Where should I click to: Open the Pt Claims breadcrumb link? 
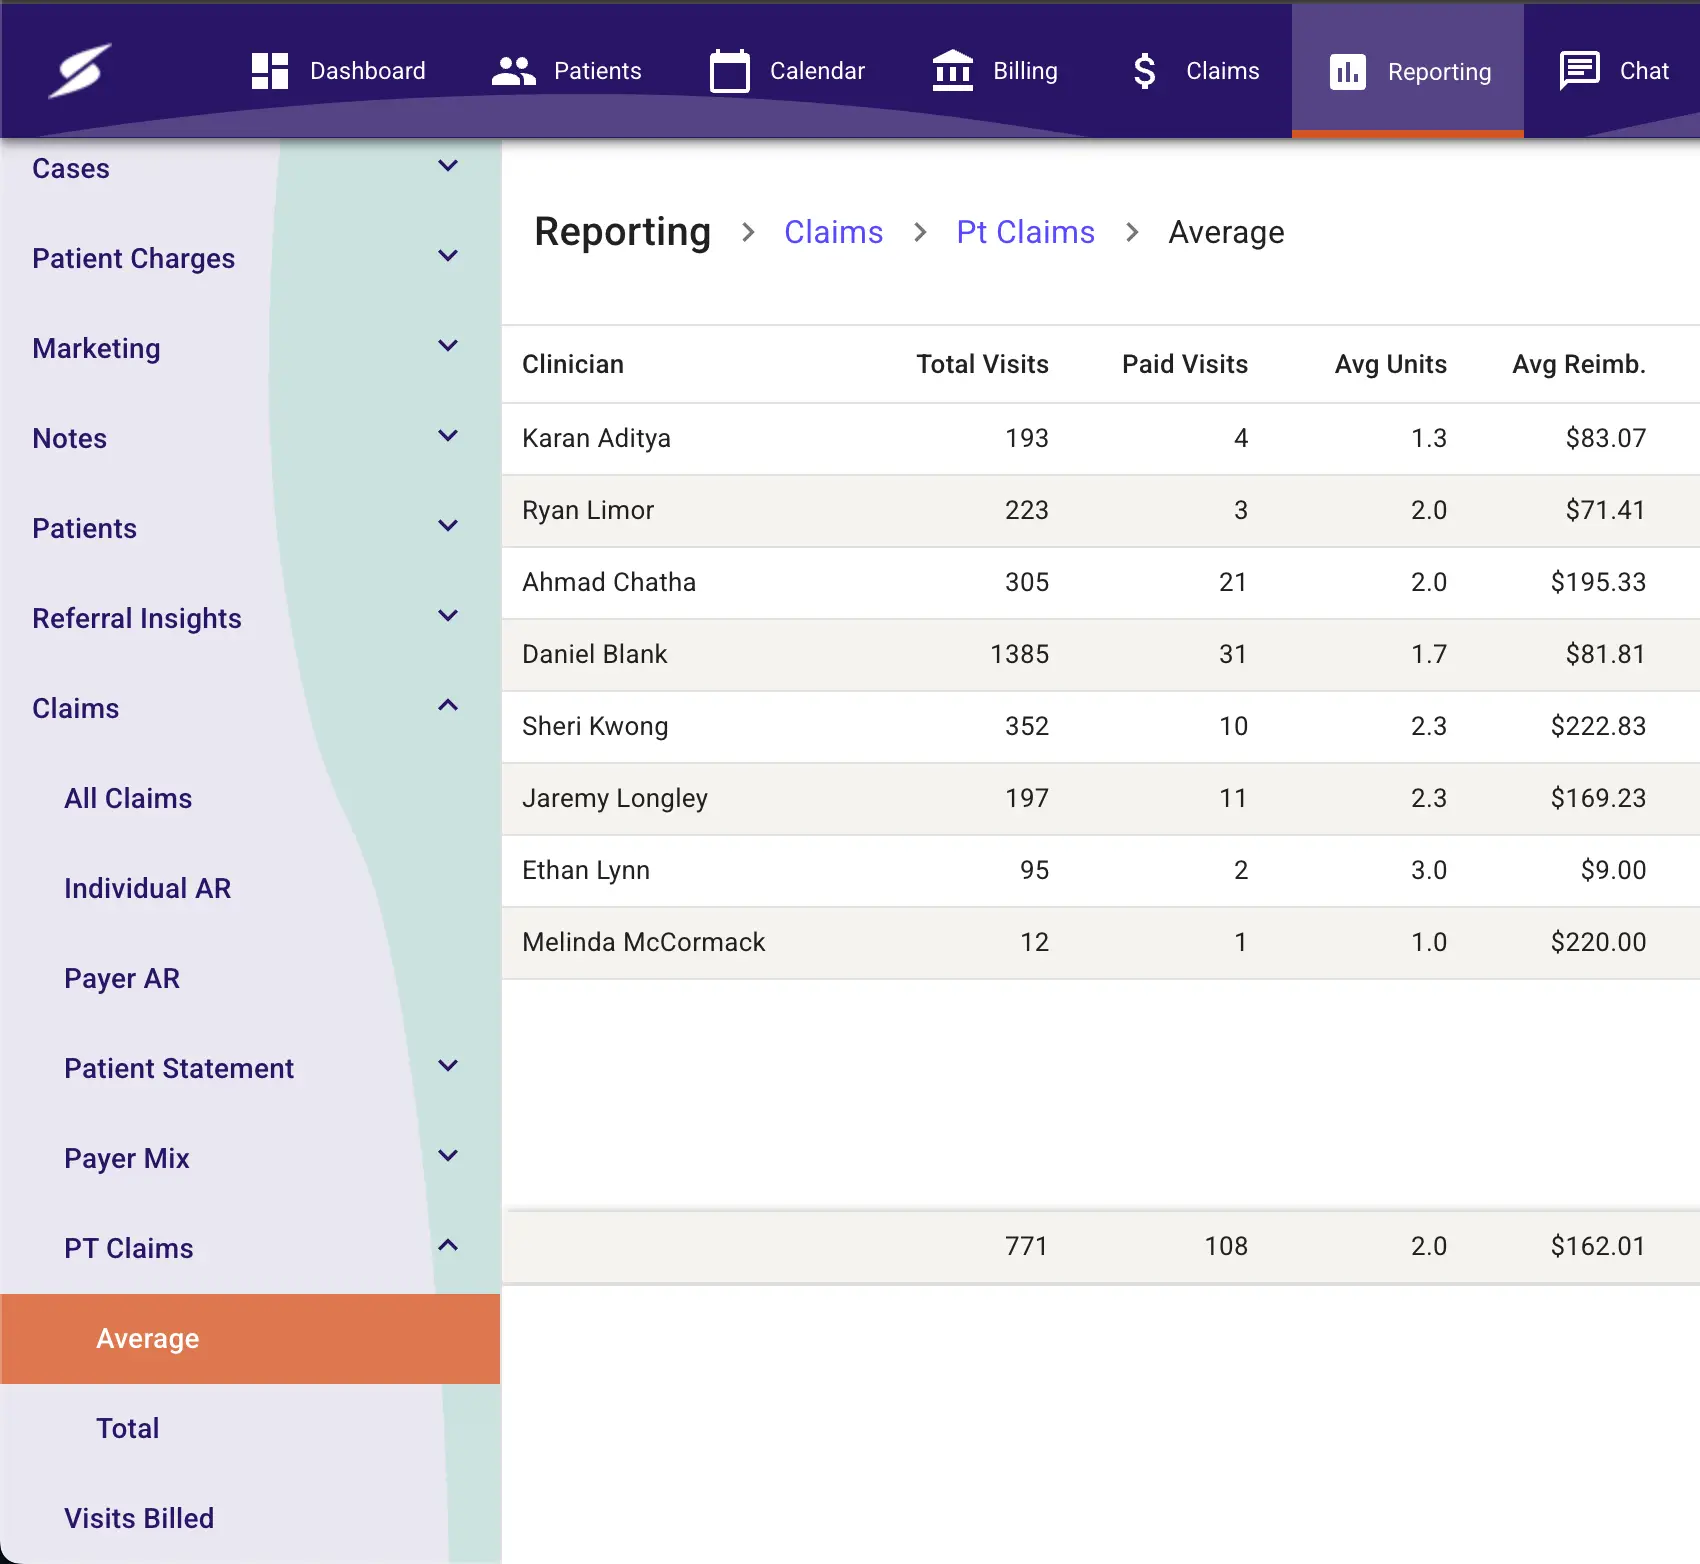(1024, 231)
